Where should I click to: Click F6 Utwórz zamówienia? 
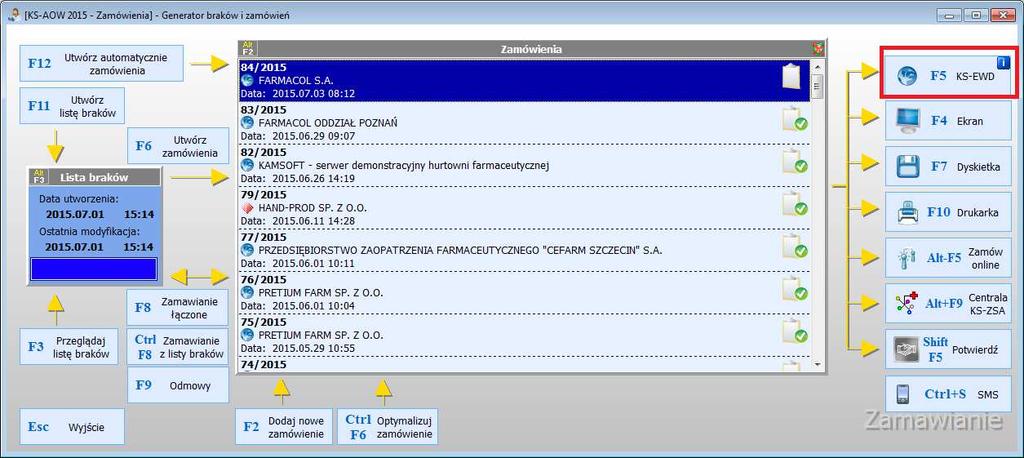pyautogui.click(x=178, y=145)
